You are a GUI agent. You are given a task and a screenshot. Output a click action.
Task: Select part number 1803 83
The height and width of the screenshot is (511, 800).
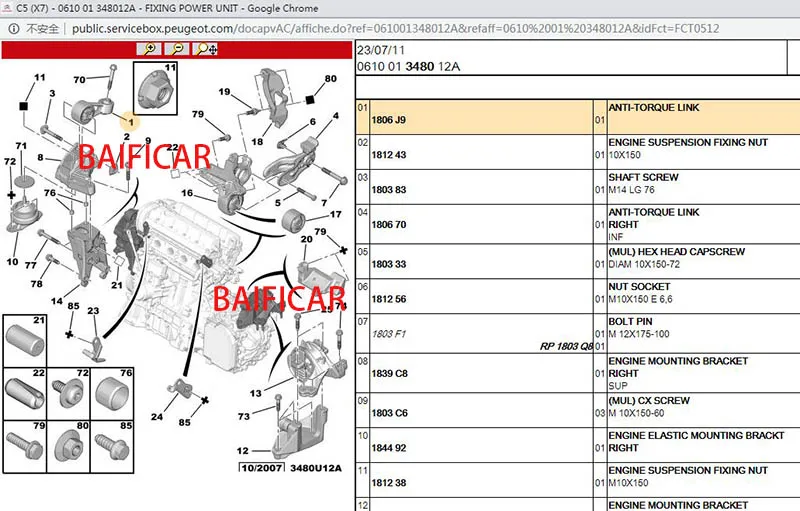[389, 190]
